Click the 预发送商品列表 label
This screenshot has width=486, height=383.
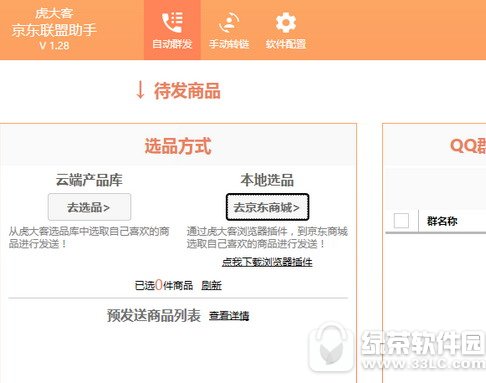coord(154,315)
